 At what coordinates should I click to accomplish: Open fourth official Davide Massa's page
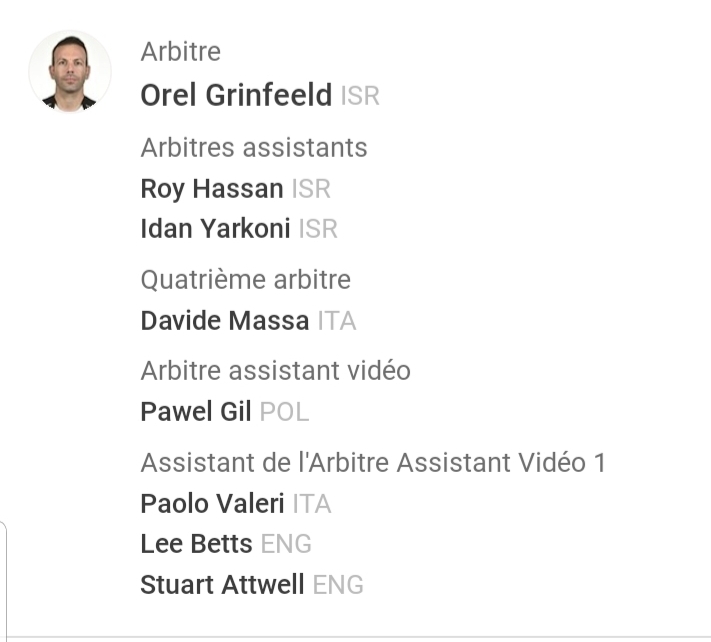point(225,321)
